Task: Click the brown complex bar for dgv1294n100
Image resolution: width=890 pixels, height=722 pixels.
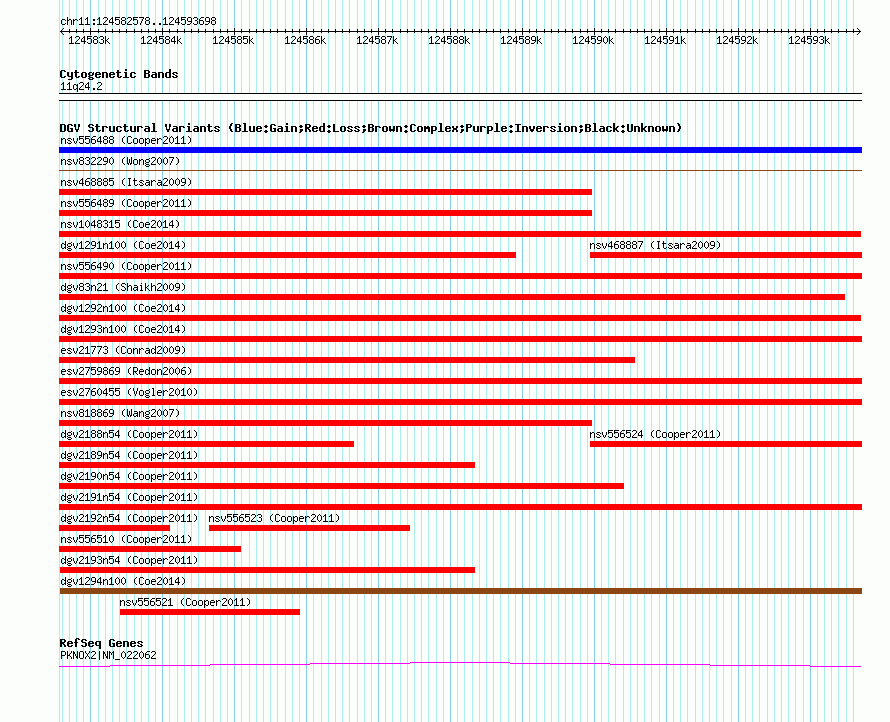Action: (x=460, y=591)
